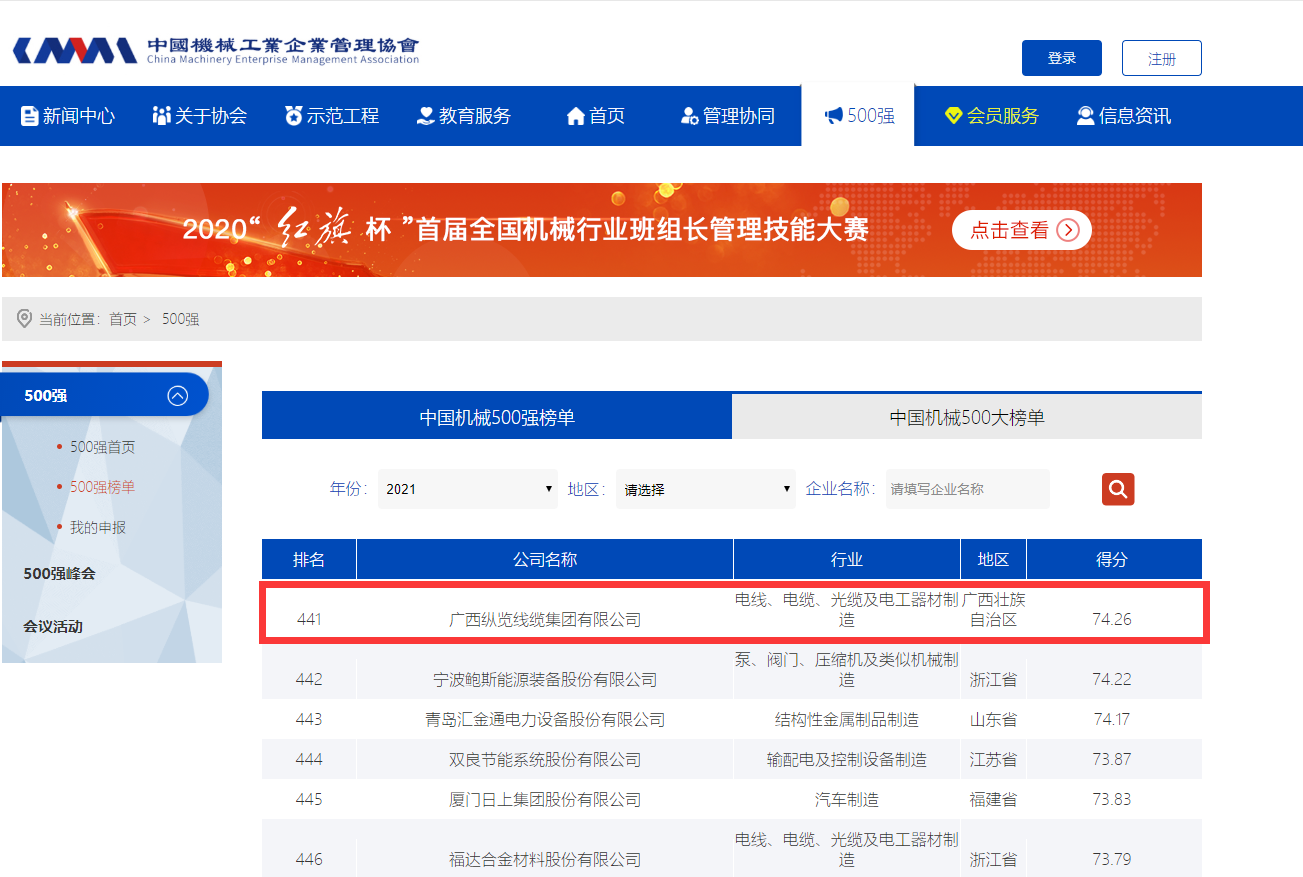
Task: Navigate to 首页 via the home icon
Action: (596, 116)
